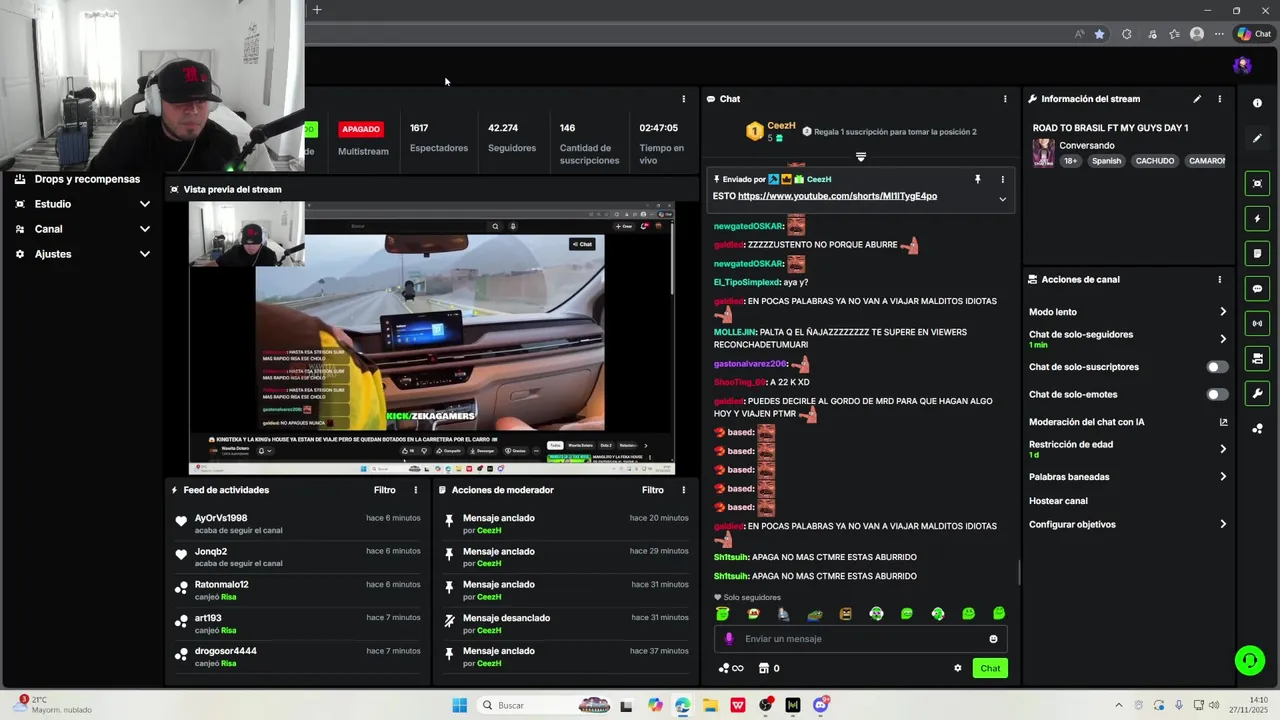Click the browser favorites star icon
Image resolution: width=1280 pixels, height=720 pixels.
1100,34
